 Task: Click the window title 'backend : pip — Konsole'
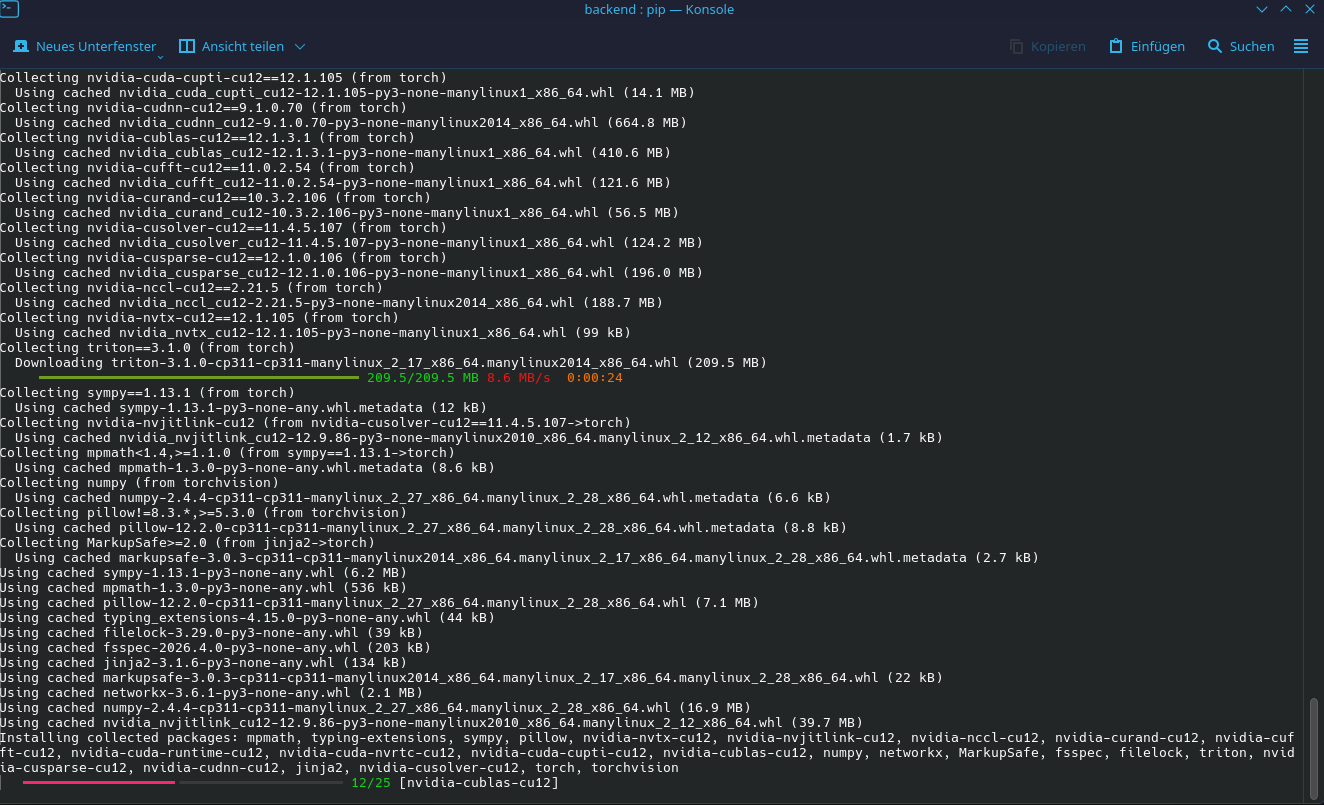(659, 9)
